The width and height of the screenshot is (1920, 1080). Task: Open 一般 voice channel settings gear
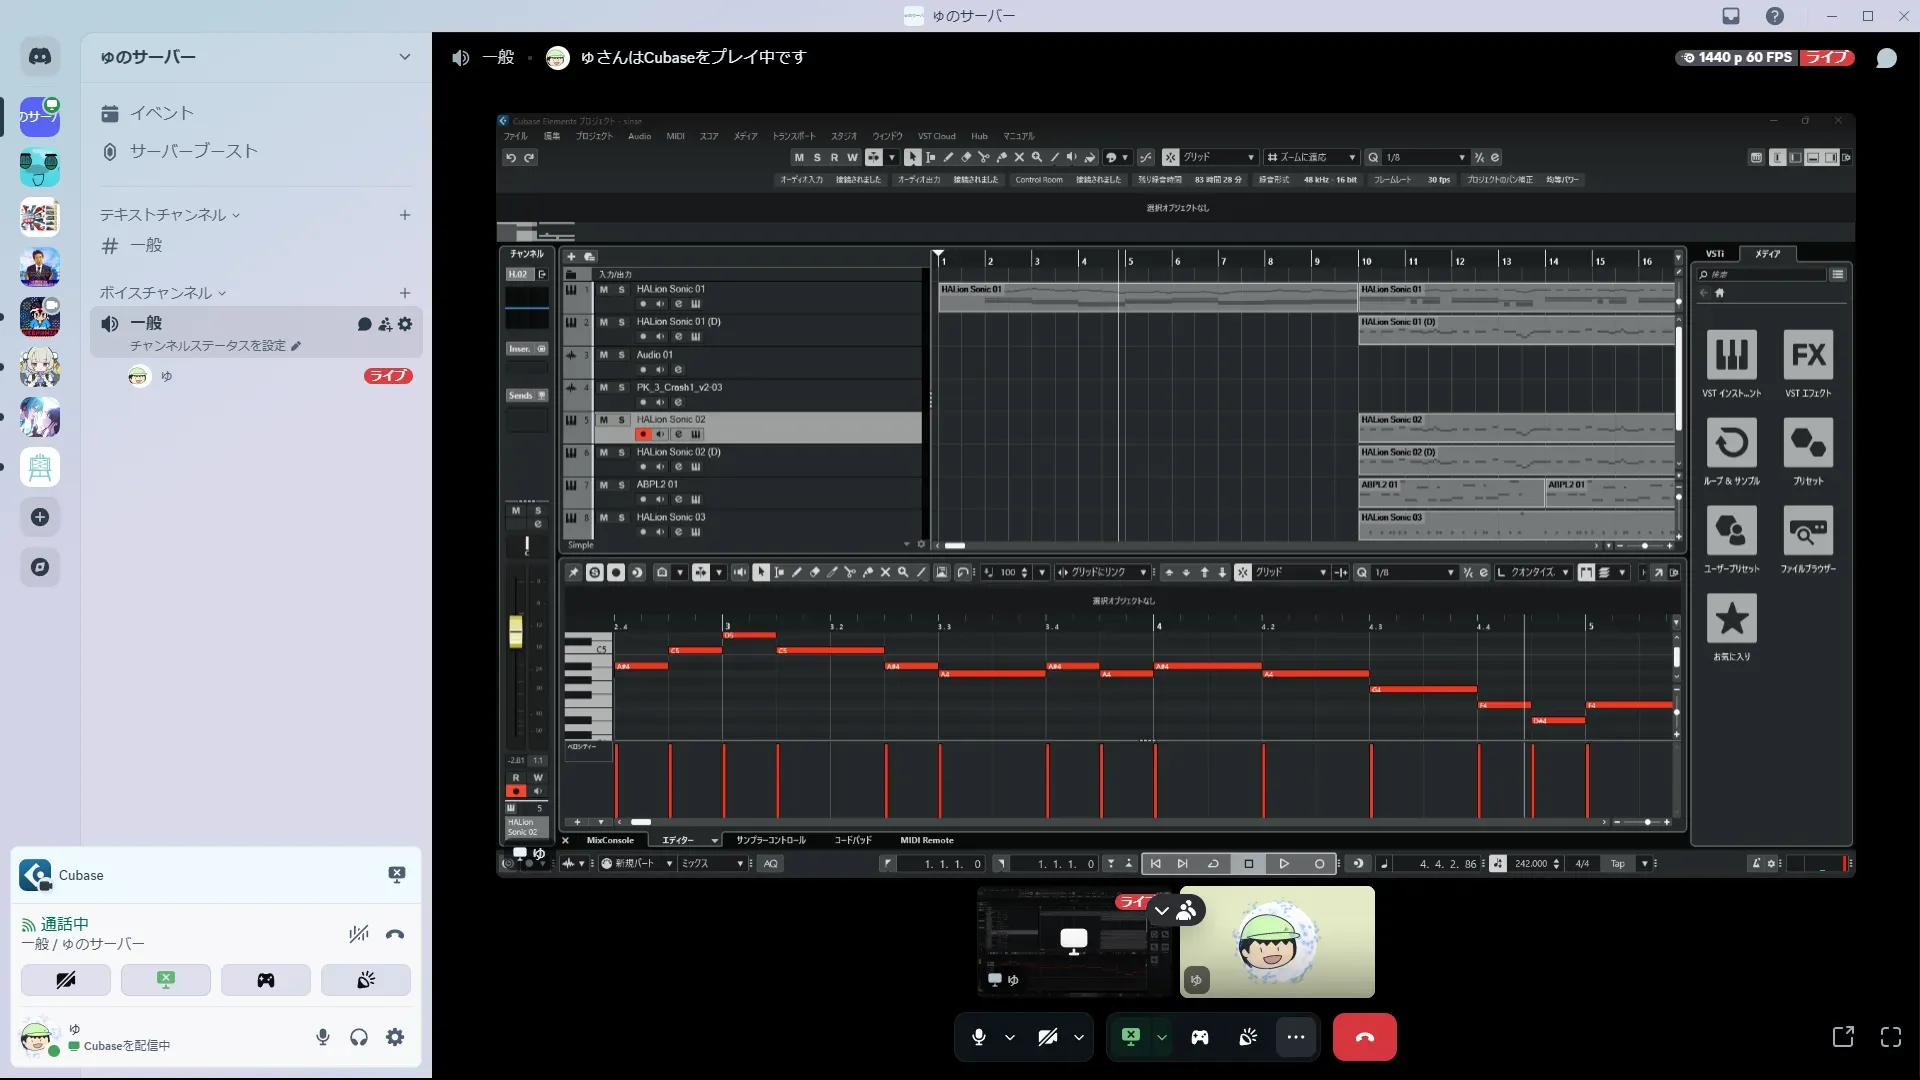click(405, 324)
